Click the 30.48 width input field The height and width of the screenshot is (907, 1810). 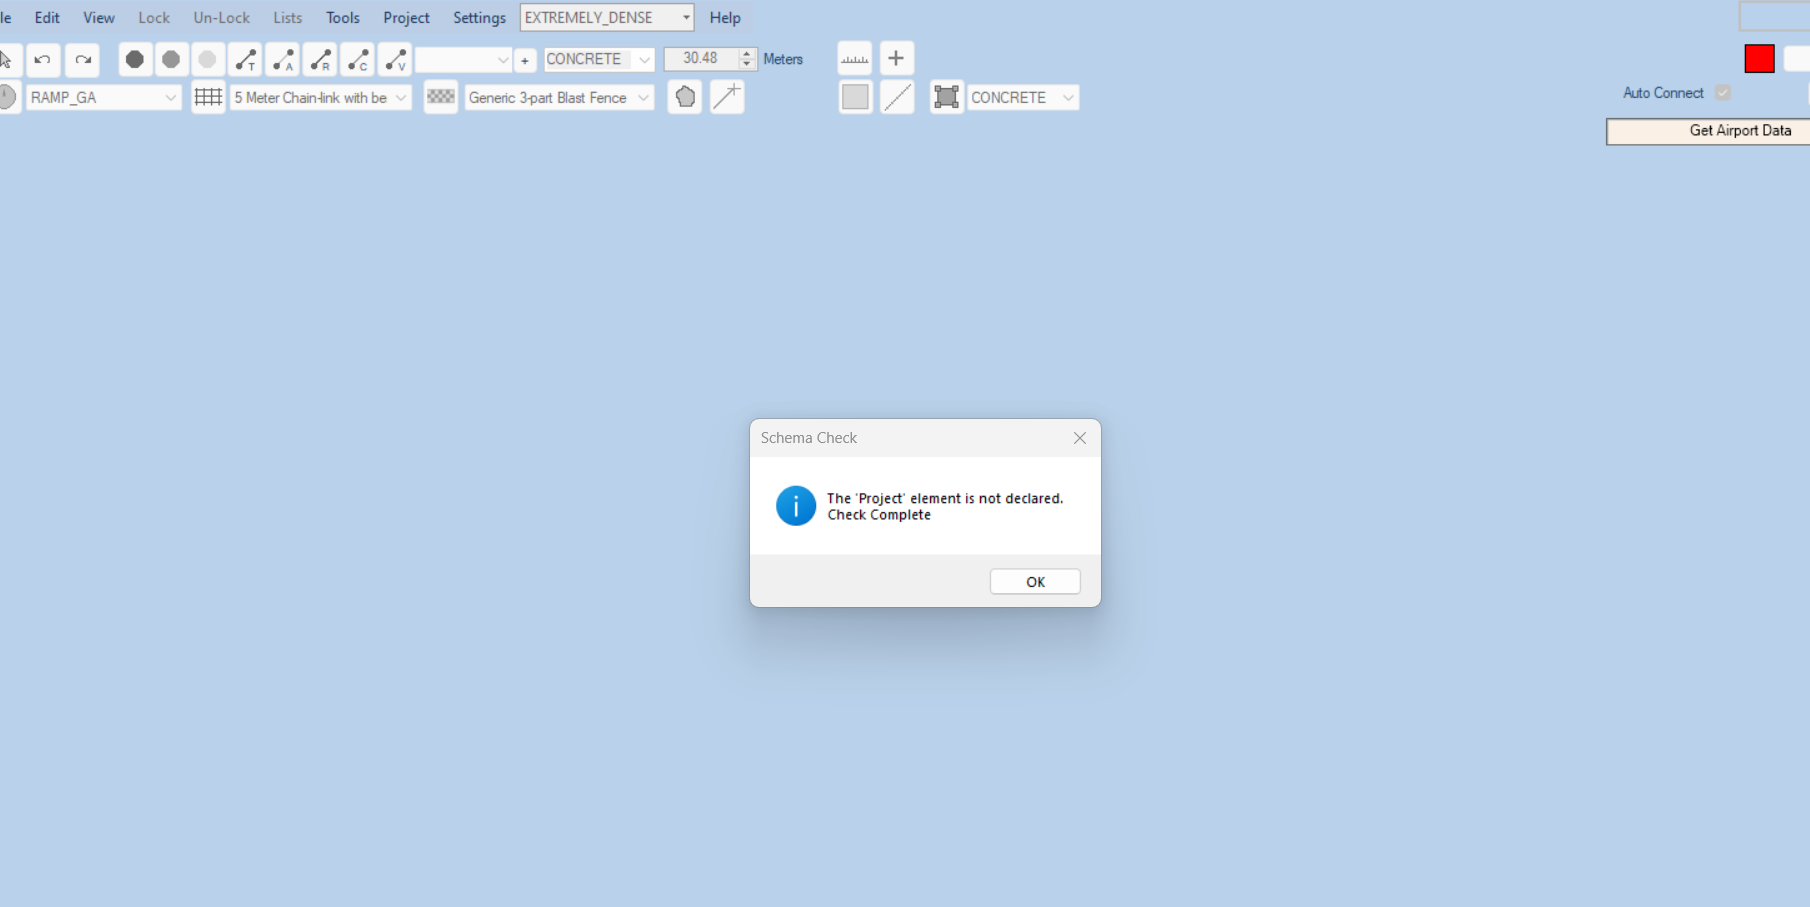point(701,59)
